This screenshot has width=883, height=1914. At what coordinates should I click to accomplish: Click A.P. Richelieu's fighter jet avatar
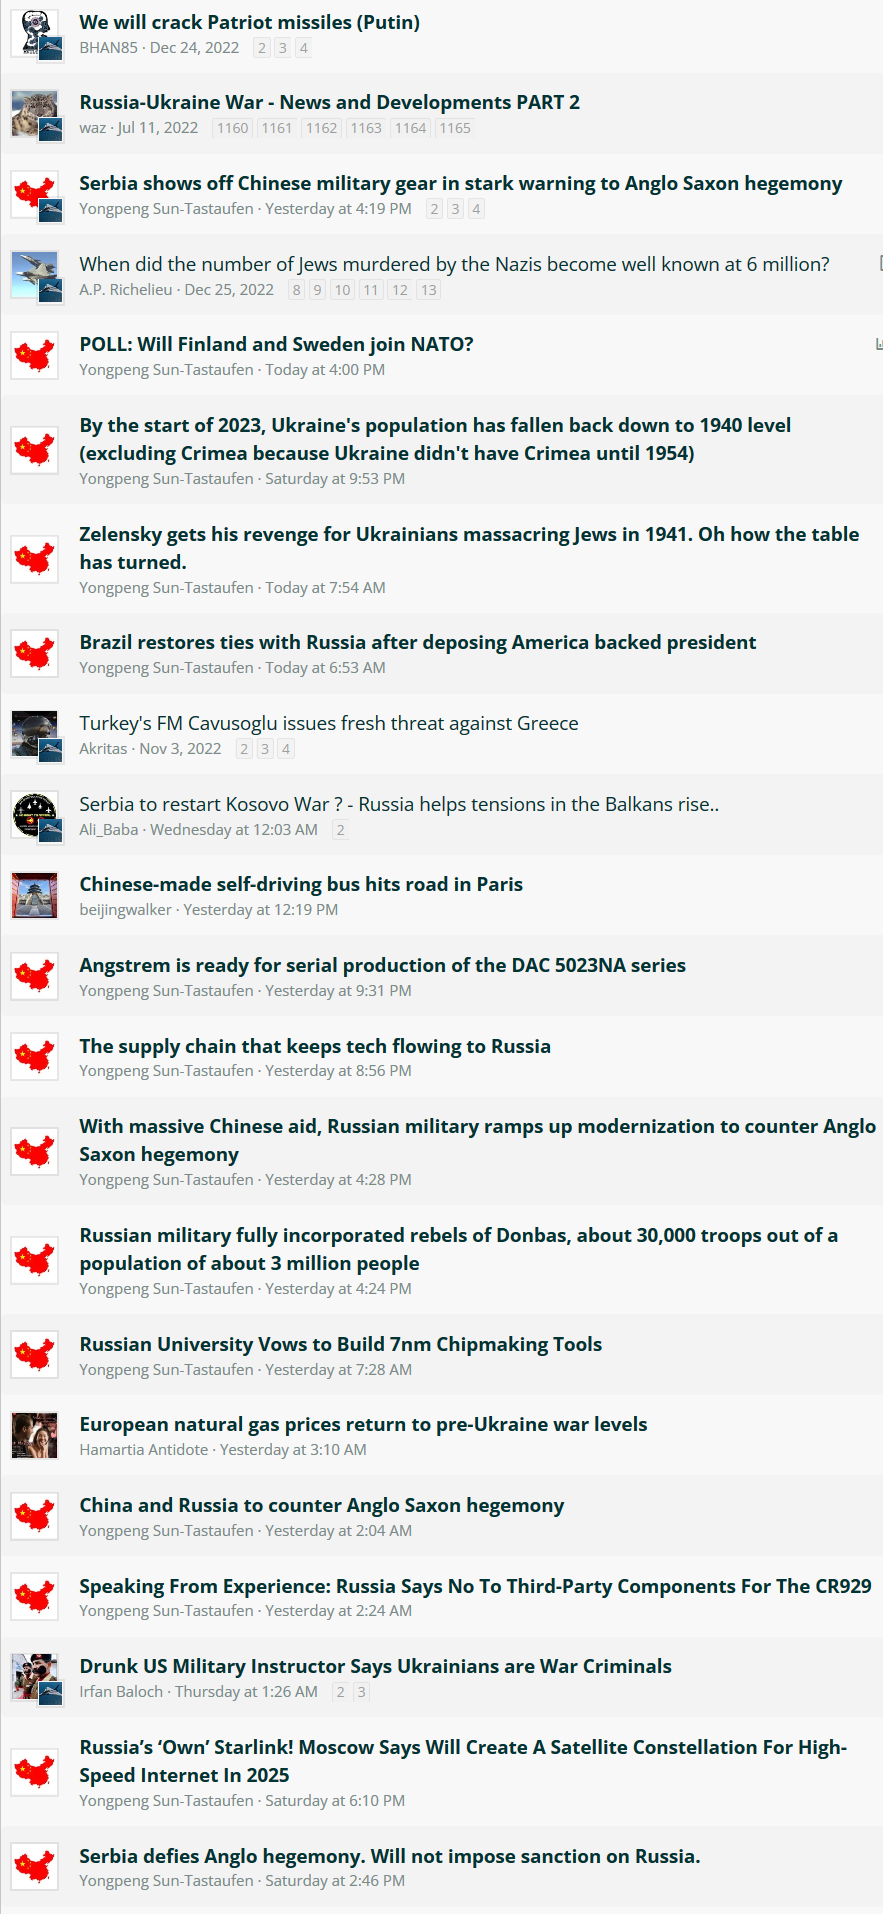(x=35, y=274)
